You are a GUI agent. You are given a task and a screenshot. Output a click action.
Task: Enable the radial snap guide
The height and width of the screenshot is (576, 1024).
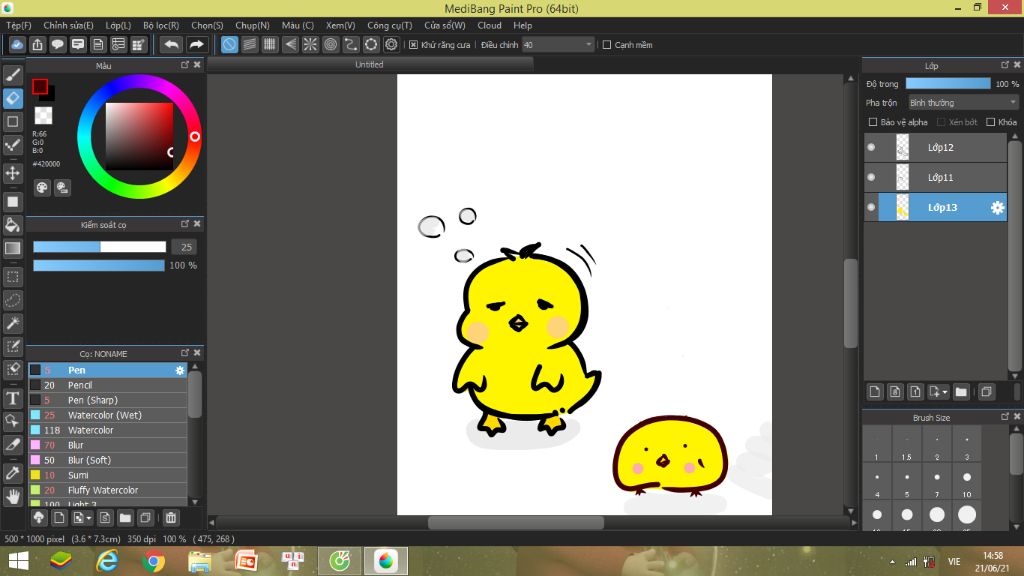pyautogui.click(x=310, y=44)
